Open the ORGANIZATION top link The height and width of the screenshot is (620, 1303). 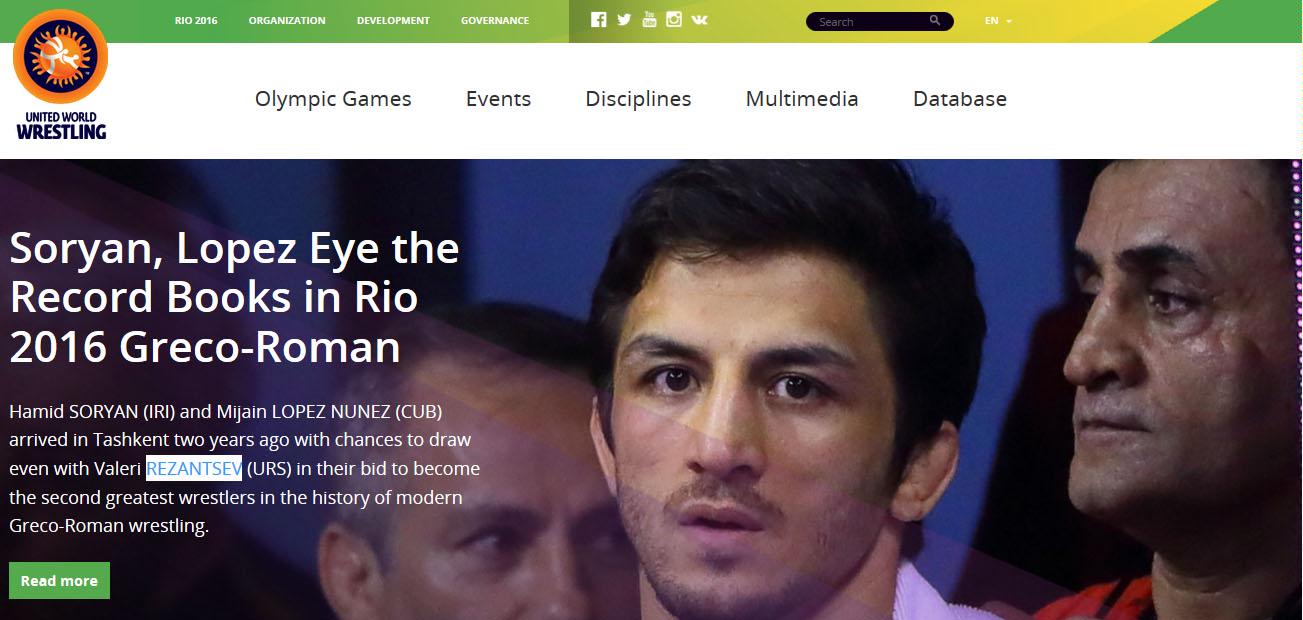click(x=287, y=21)
